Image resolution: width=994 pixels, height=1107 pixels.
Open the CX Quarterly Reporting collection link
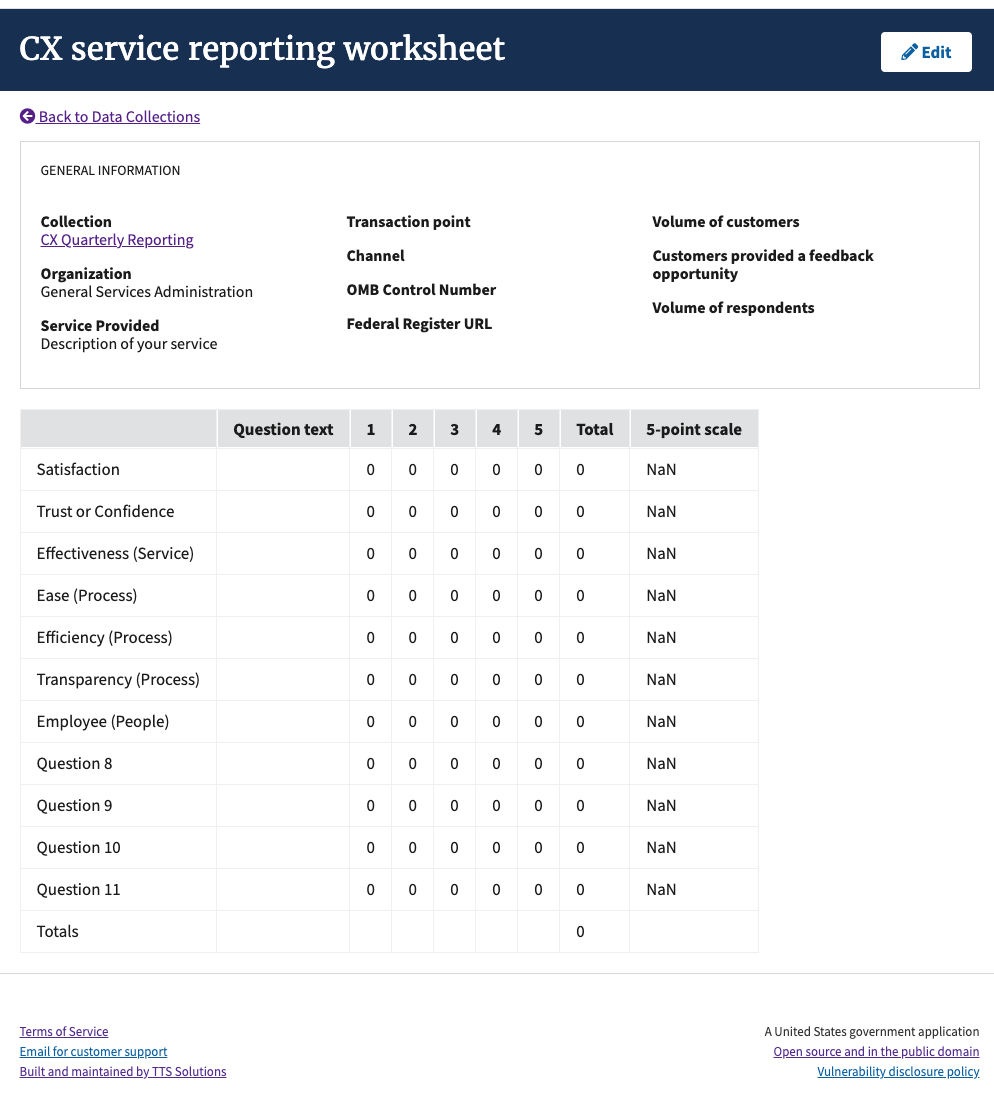(x=116, y=240)
